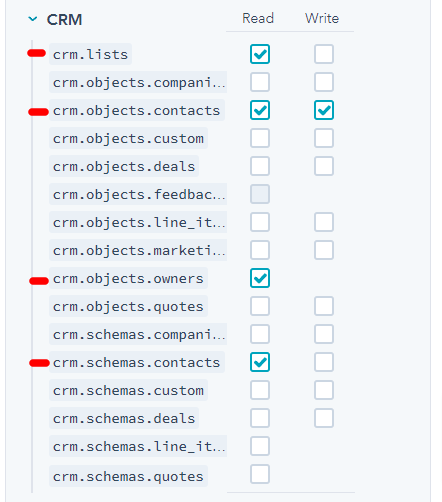442x502 pixels.
Task: Enable Write for crm.schemas.companies scope
Action: 324,334
